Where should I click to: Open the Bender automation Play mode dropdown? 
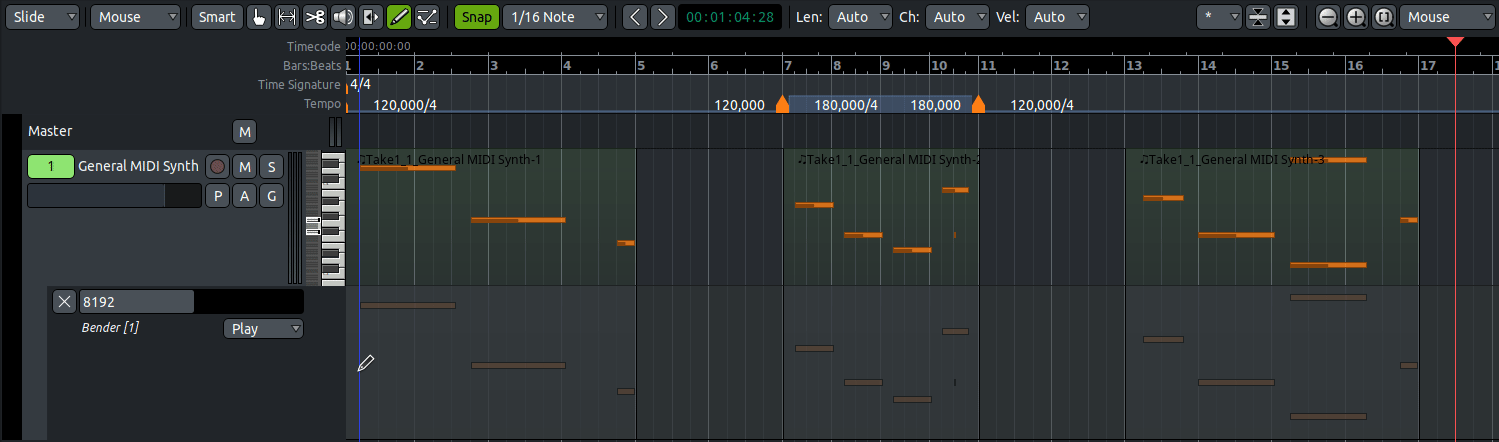point(263,329)
